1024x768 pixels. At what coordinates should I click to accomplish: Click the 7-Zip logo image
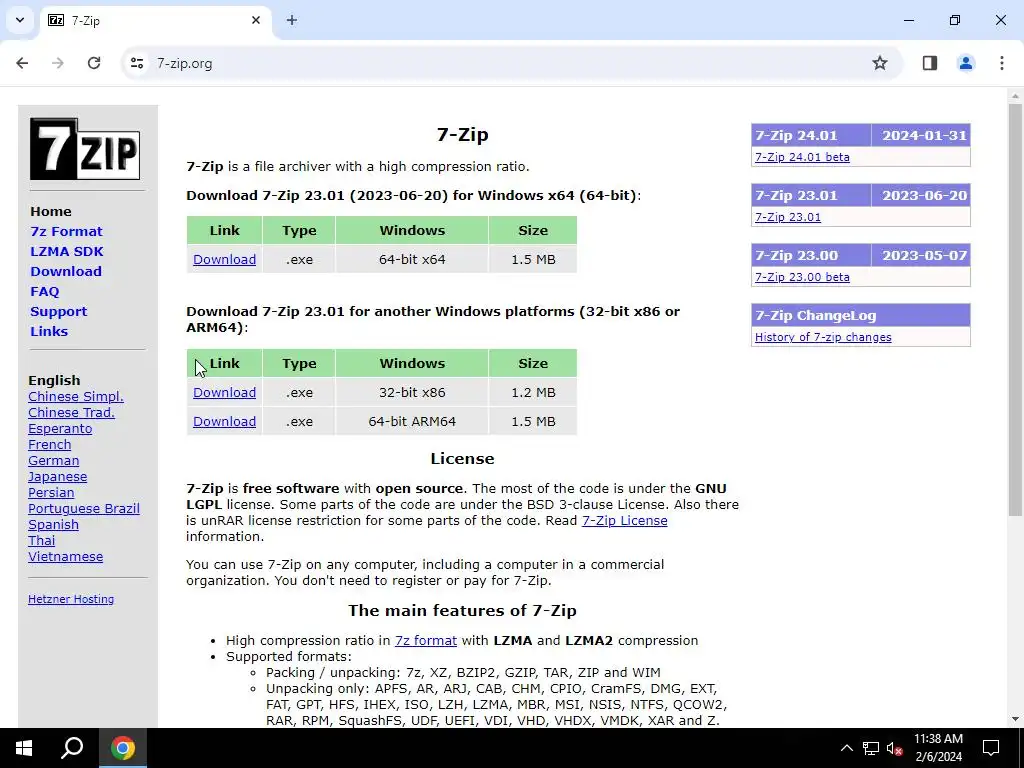85,149
